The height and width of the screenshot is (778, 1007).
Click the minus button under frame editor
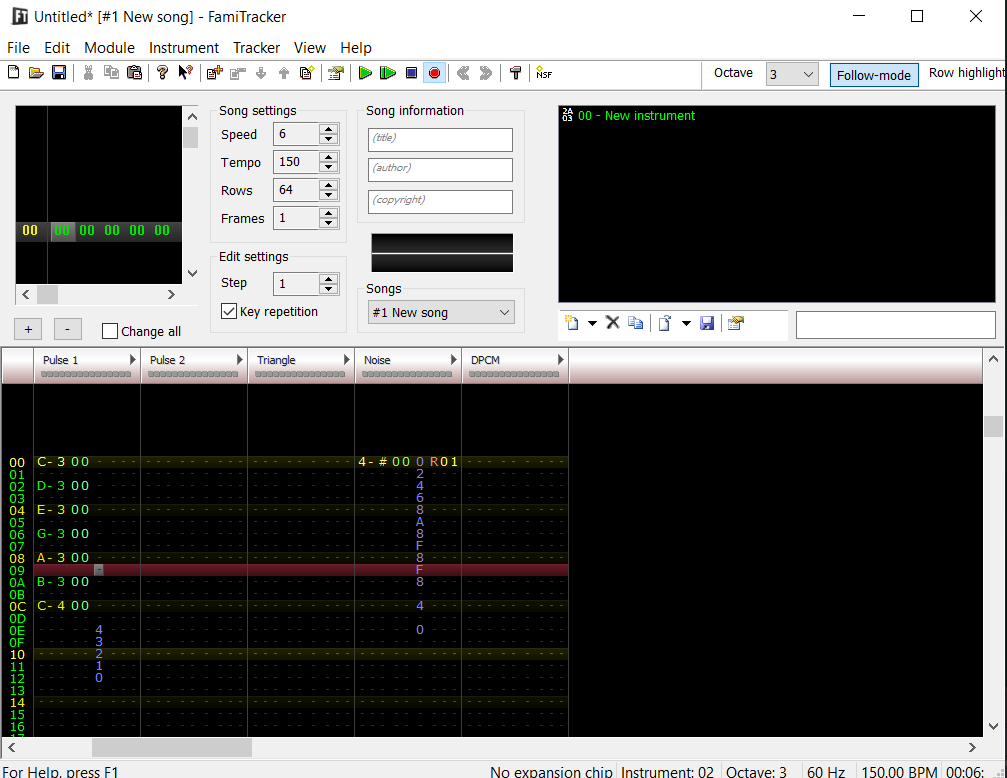(x=67, y=330)
